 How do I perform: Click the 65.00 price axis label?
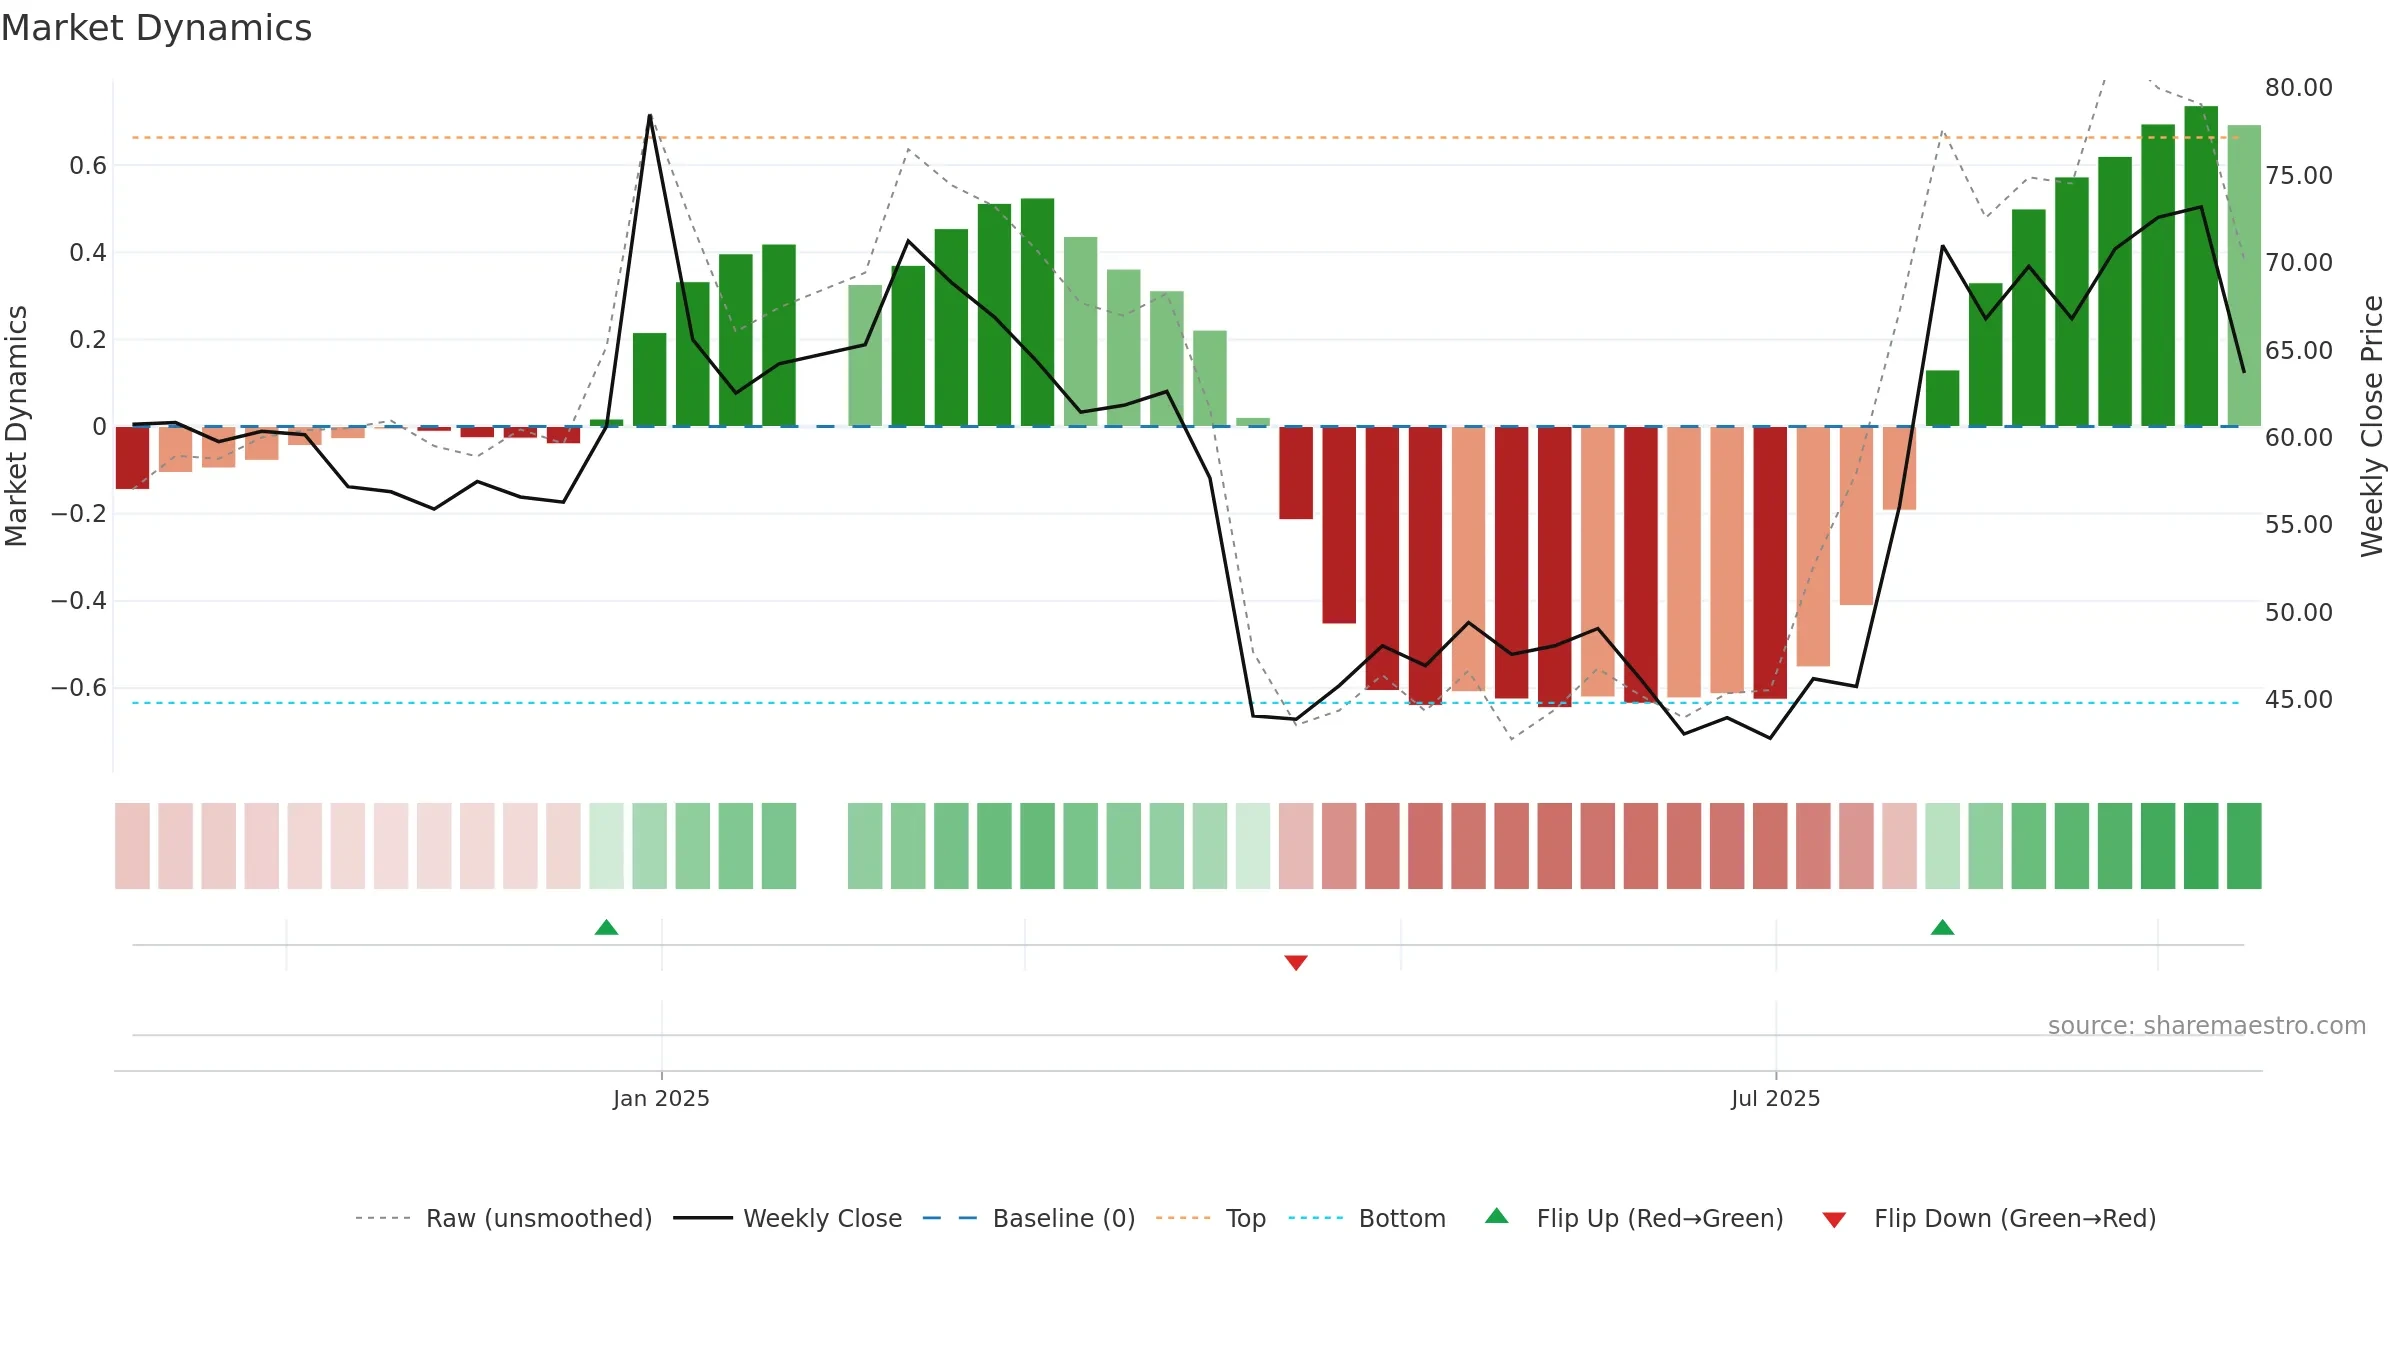coord(2299,351)
